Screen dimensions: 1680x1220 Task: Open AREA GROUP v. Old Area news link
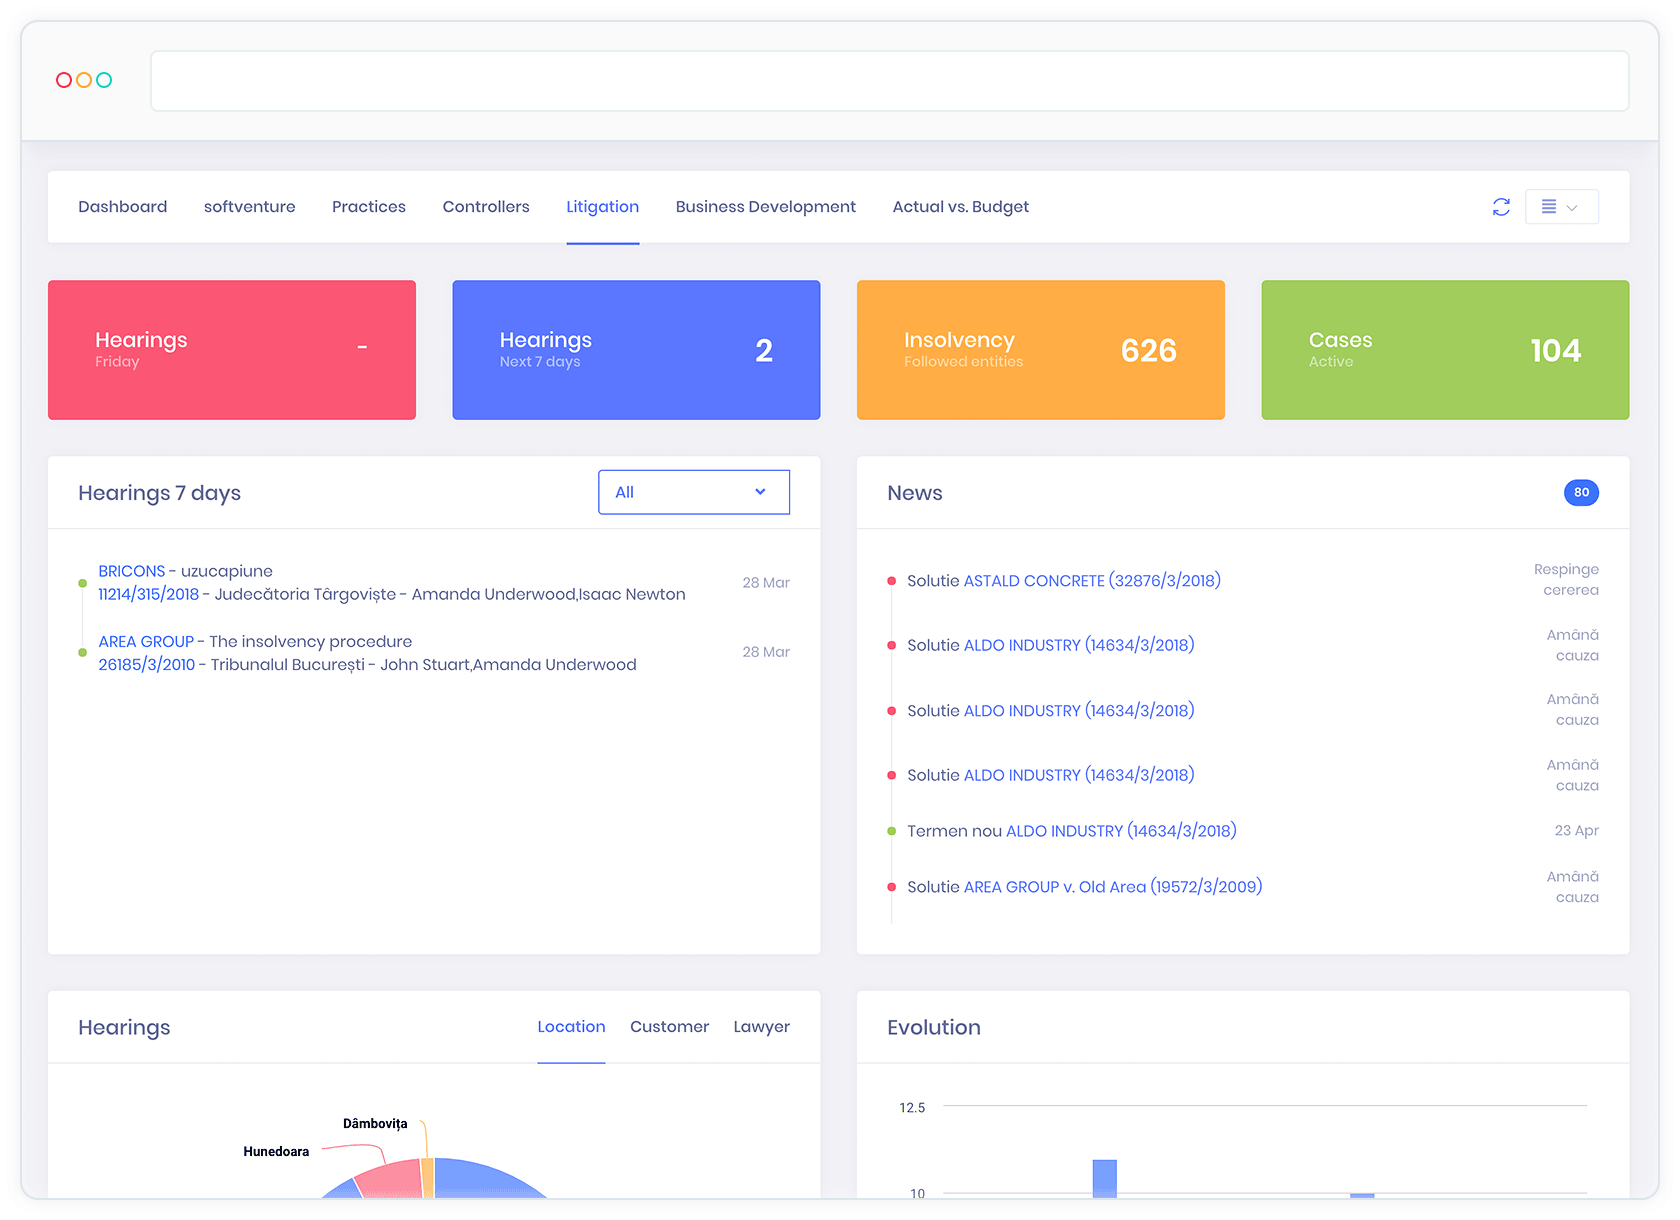click(1113, 887)
